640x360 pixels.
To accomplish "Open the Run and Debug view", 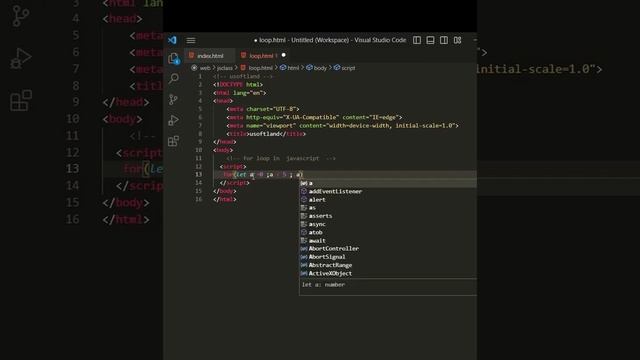I will pyautogui.click(x=173, y=120).
